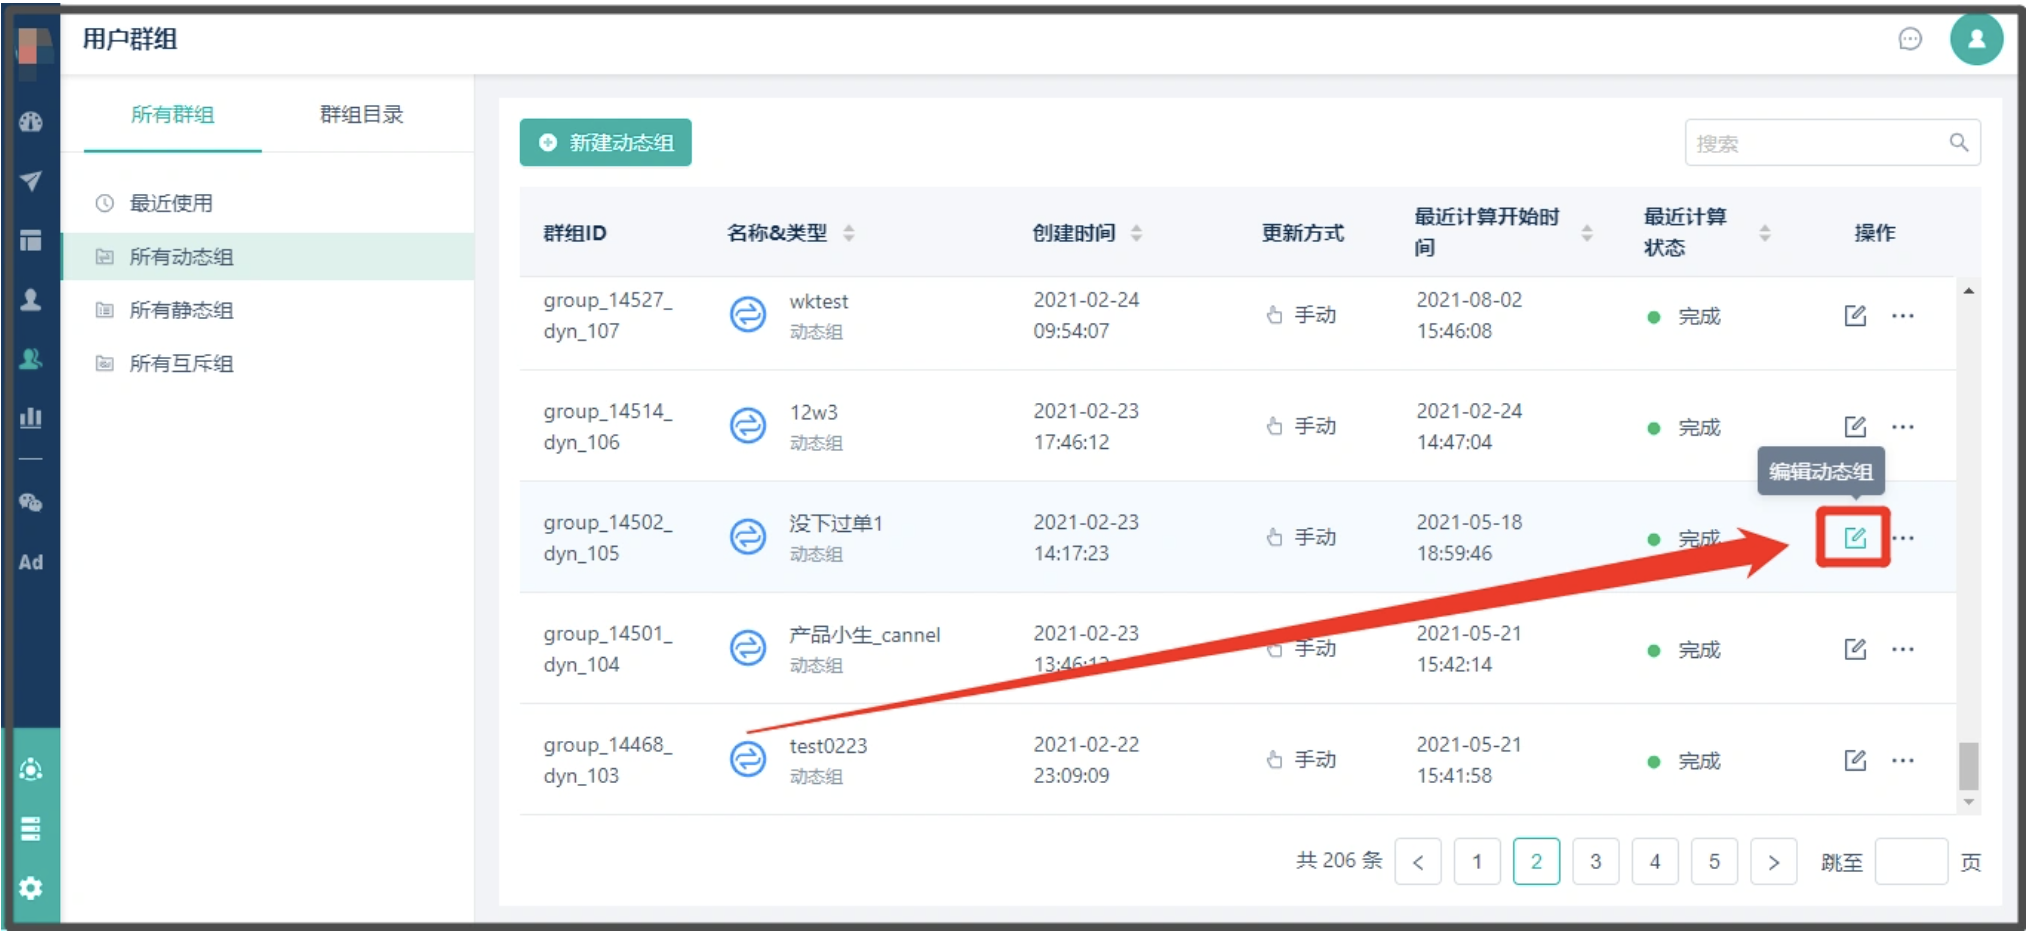Click scrollbar down arrow of table

pos(1968,802)
